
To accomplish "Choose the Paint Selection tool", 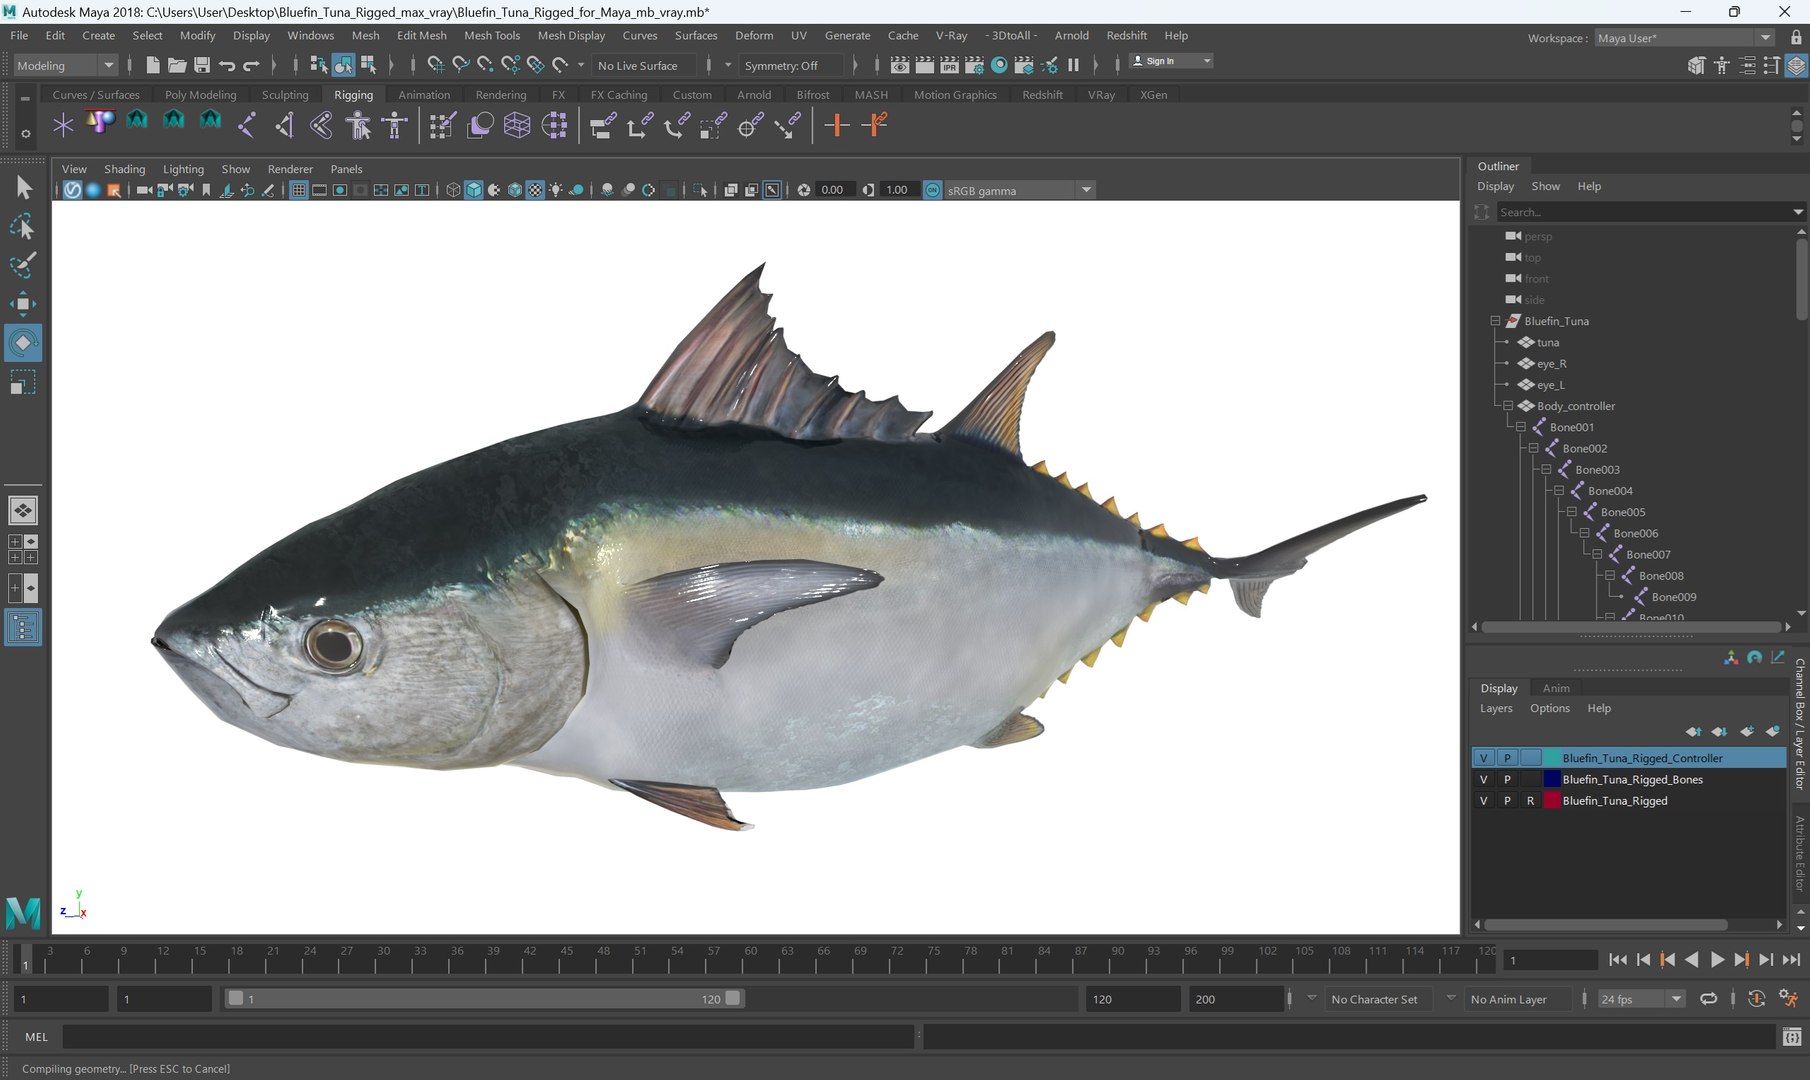I will pos(22,265).
